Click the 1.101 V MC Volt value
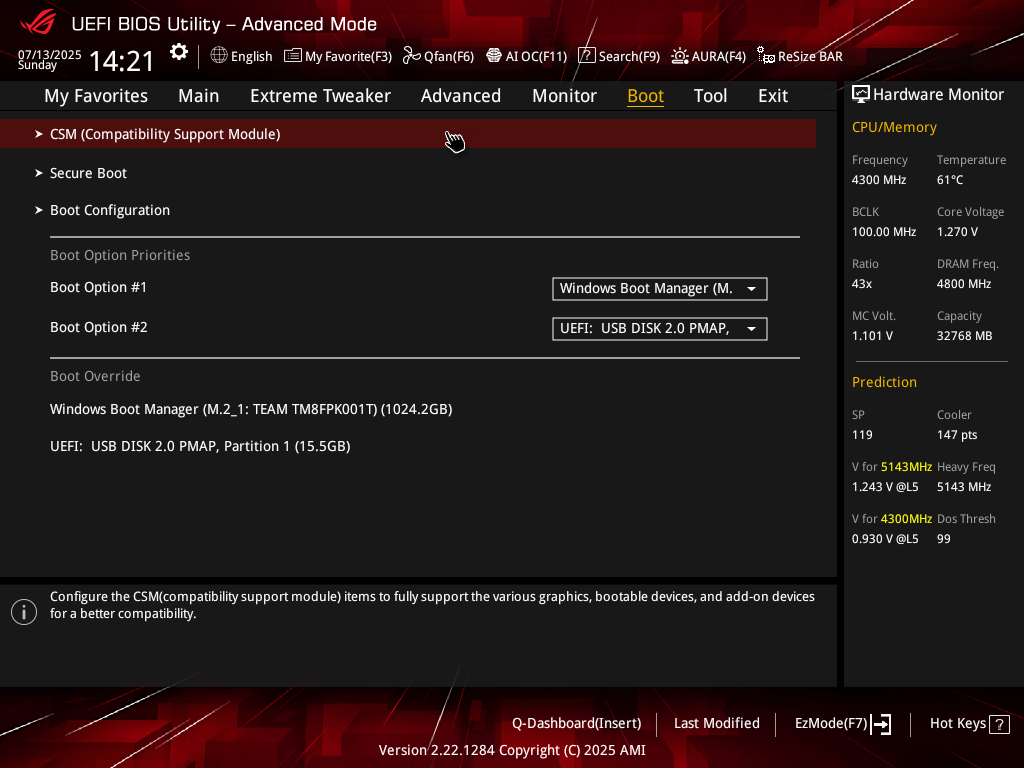1024x768 pixels. (872, 336)
